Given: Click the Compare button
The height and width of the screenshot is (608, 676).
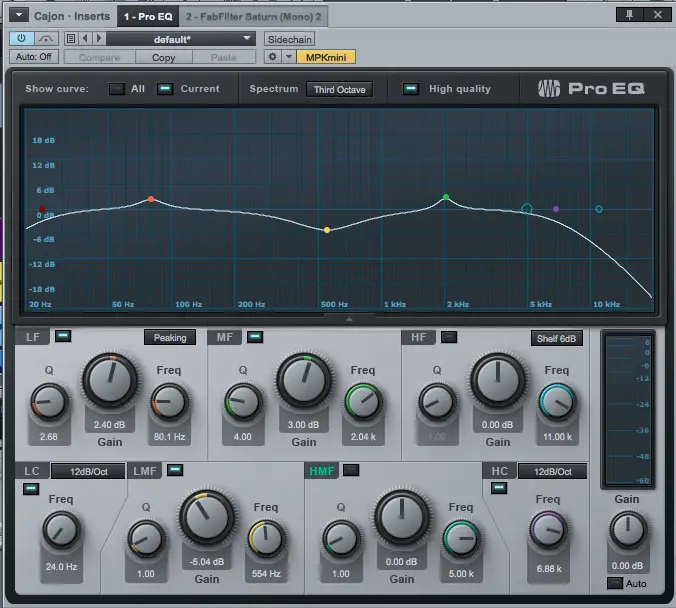Looking at the screenshot, I should point(100,57).
